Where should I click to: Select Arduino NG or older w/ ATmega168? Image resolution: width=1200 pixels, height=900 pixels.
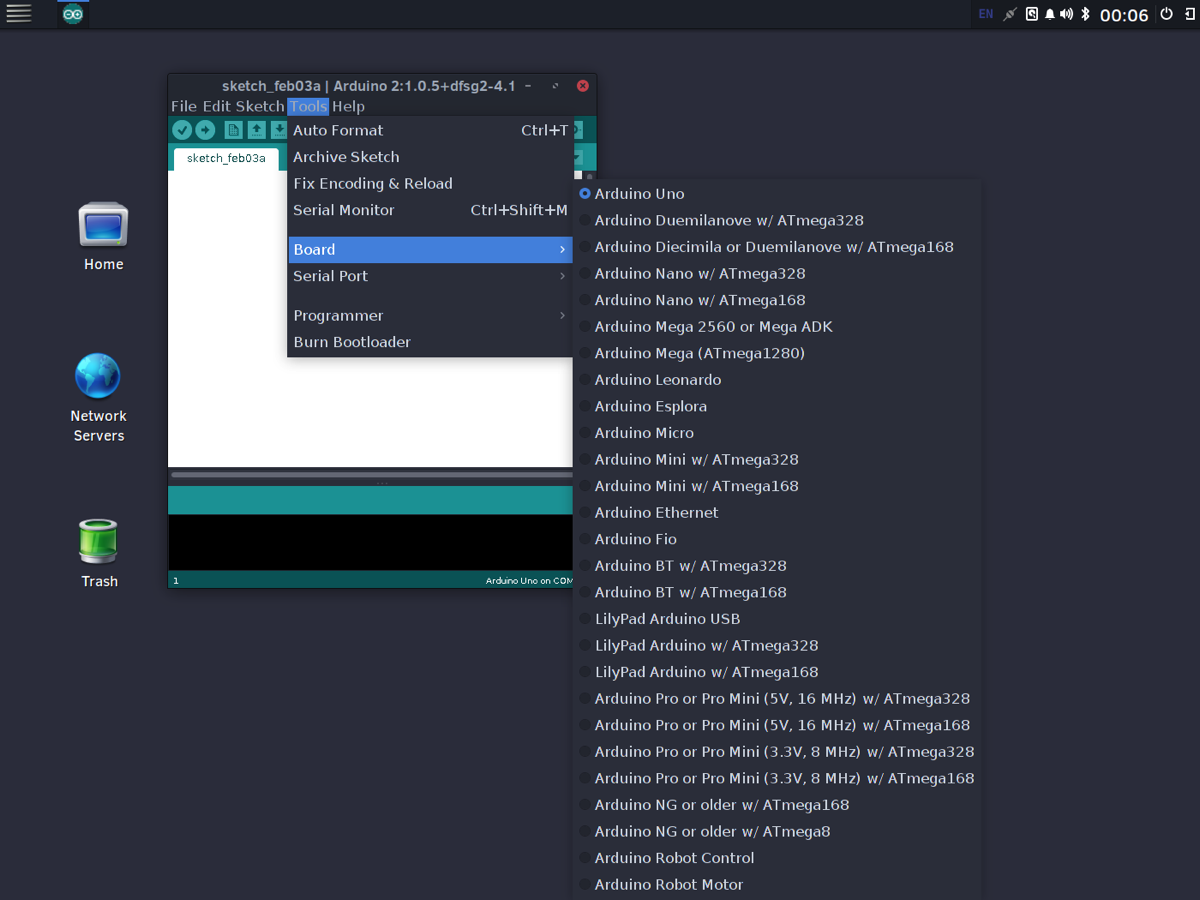(777, 805)
